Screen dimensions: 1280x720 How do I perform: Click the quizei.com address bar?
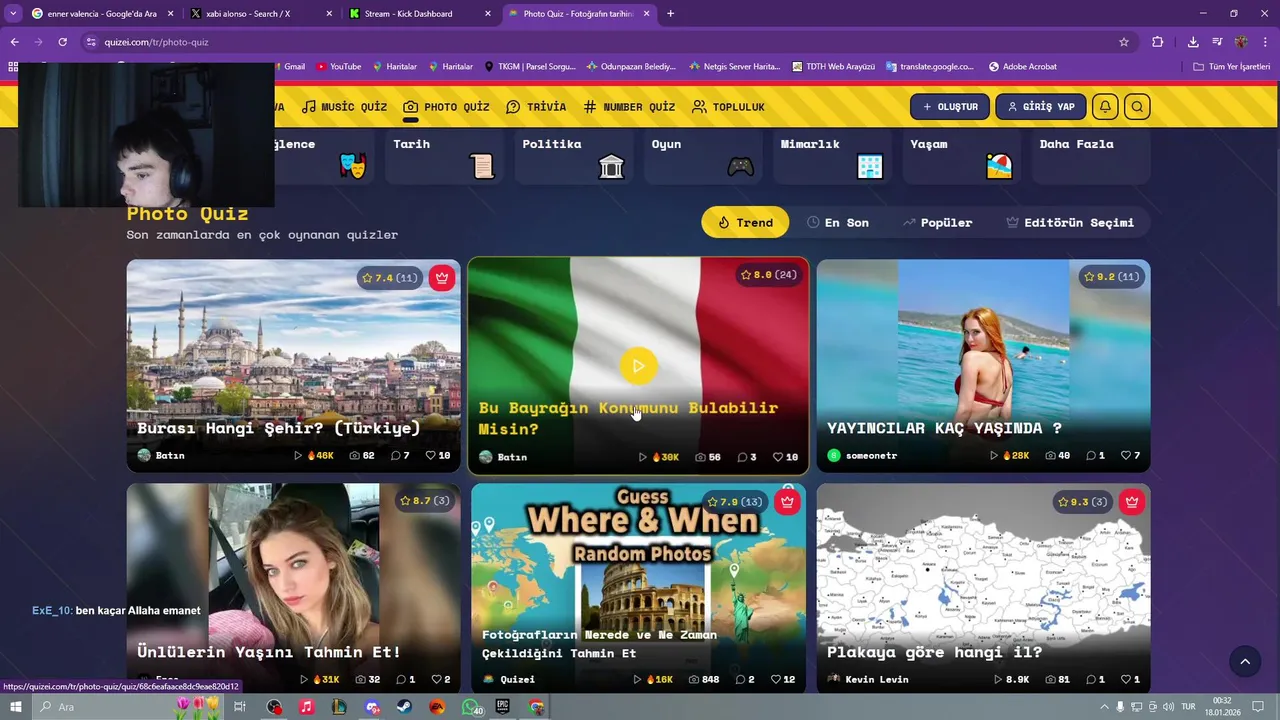pos(600,42)
